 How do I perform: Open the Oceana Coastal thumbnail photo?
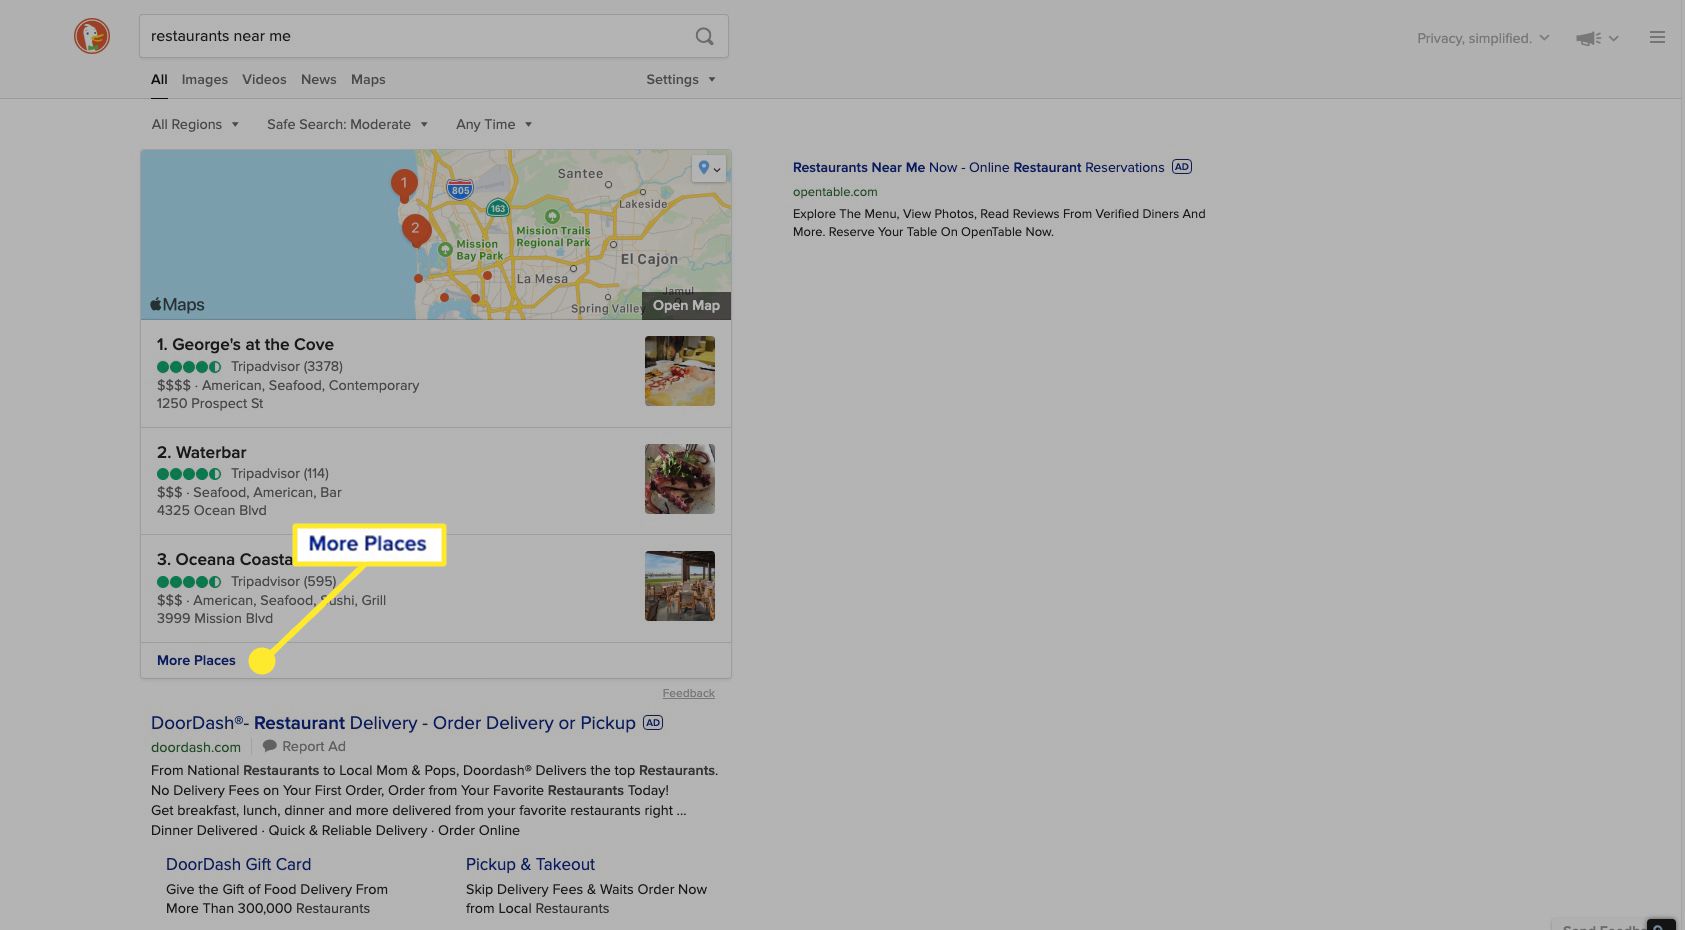(x=680, y=586)
